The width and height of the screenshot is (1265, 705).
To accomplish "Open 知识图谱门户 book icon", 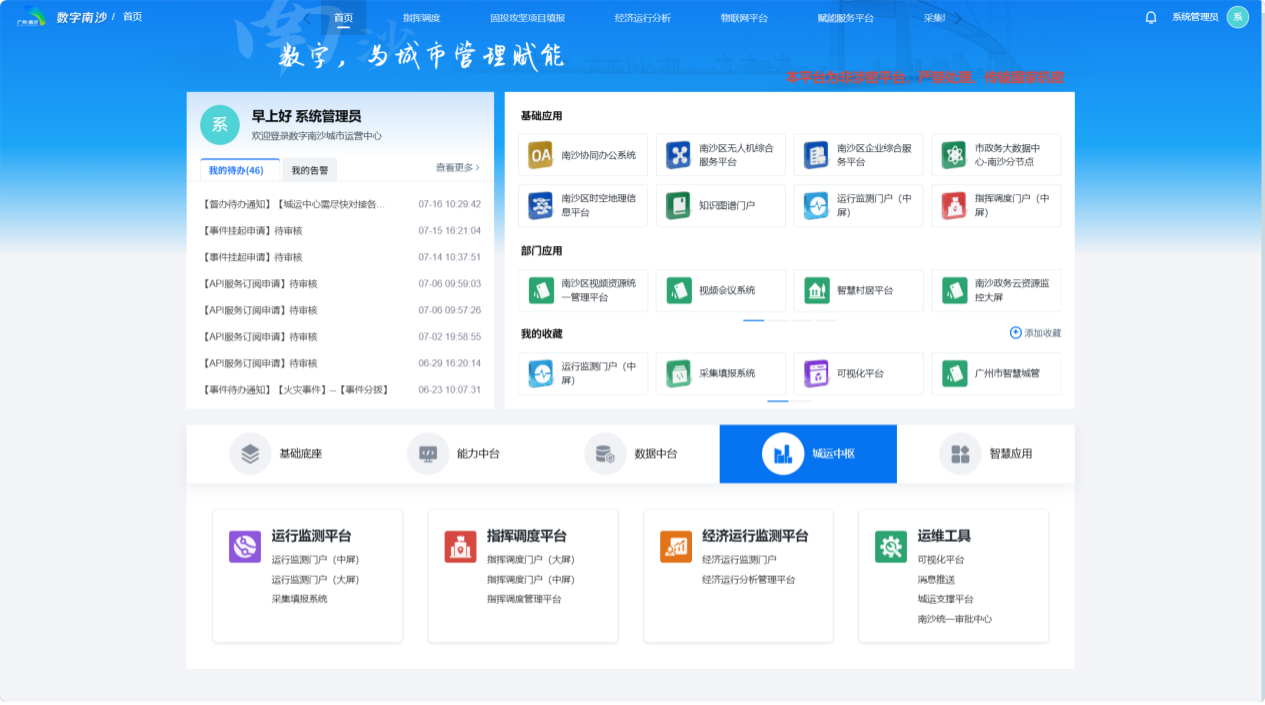I will pos(679,206).
